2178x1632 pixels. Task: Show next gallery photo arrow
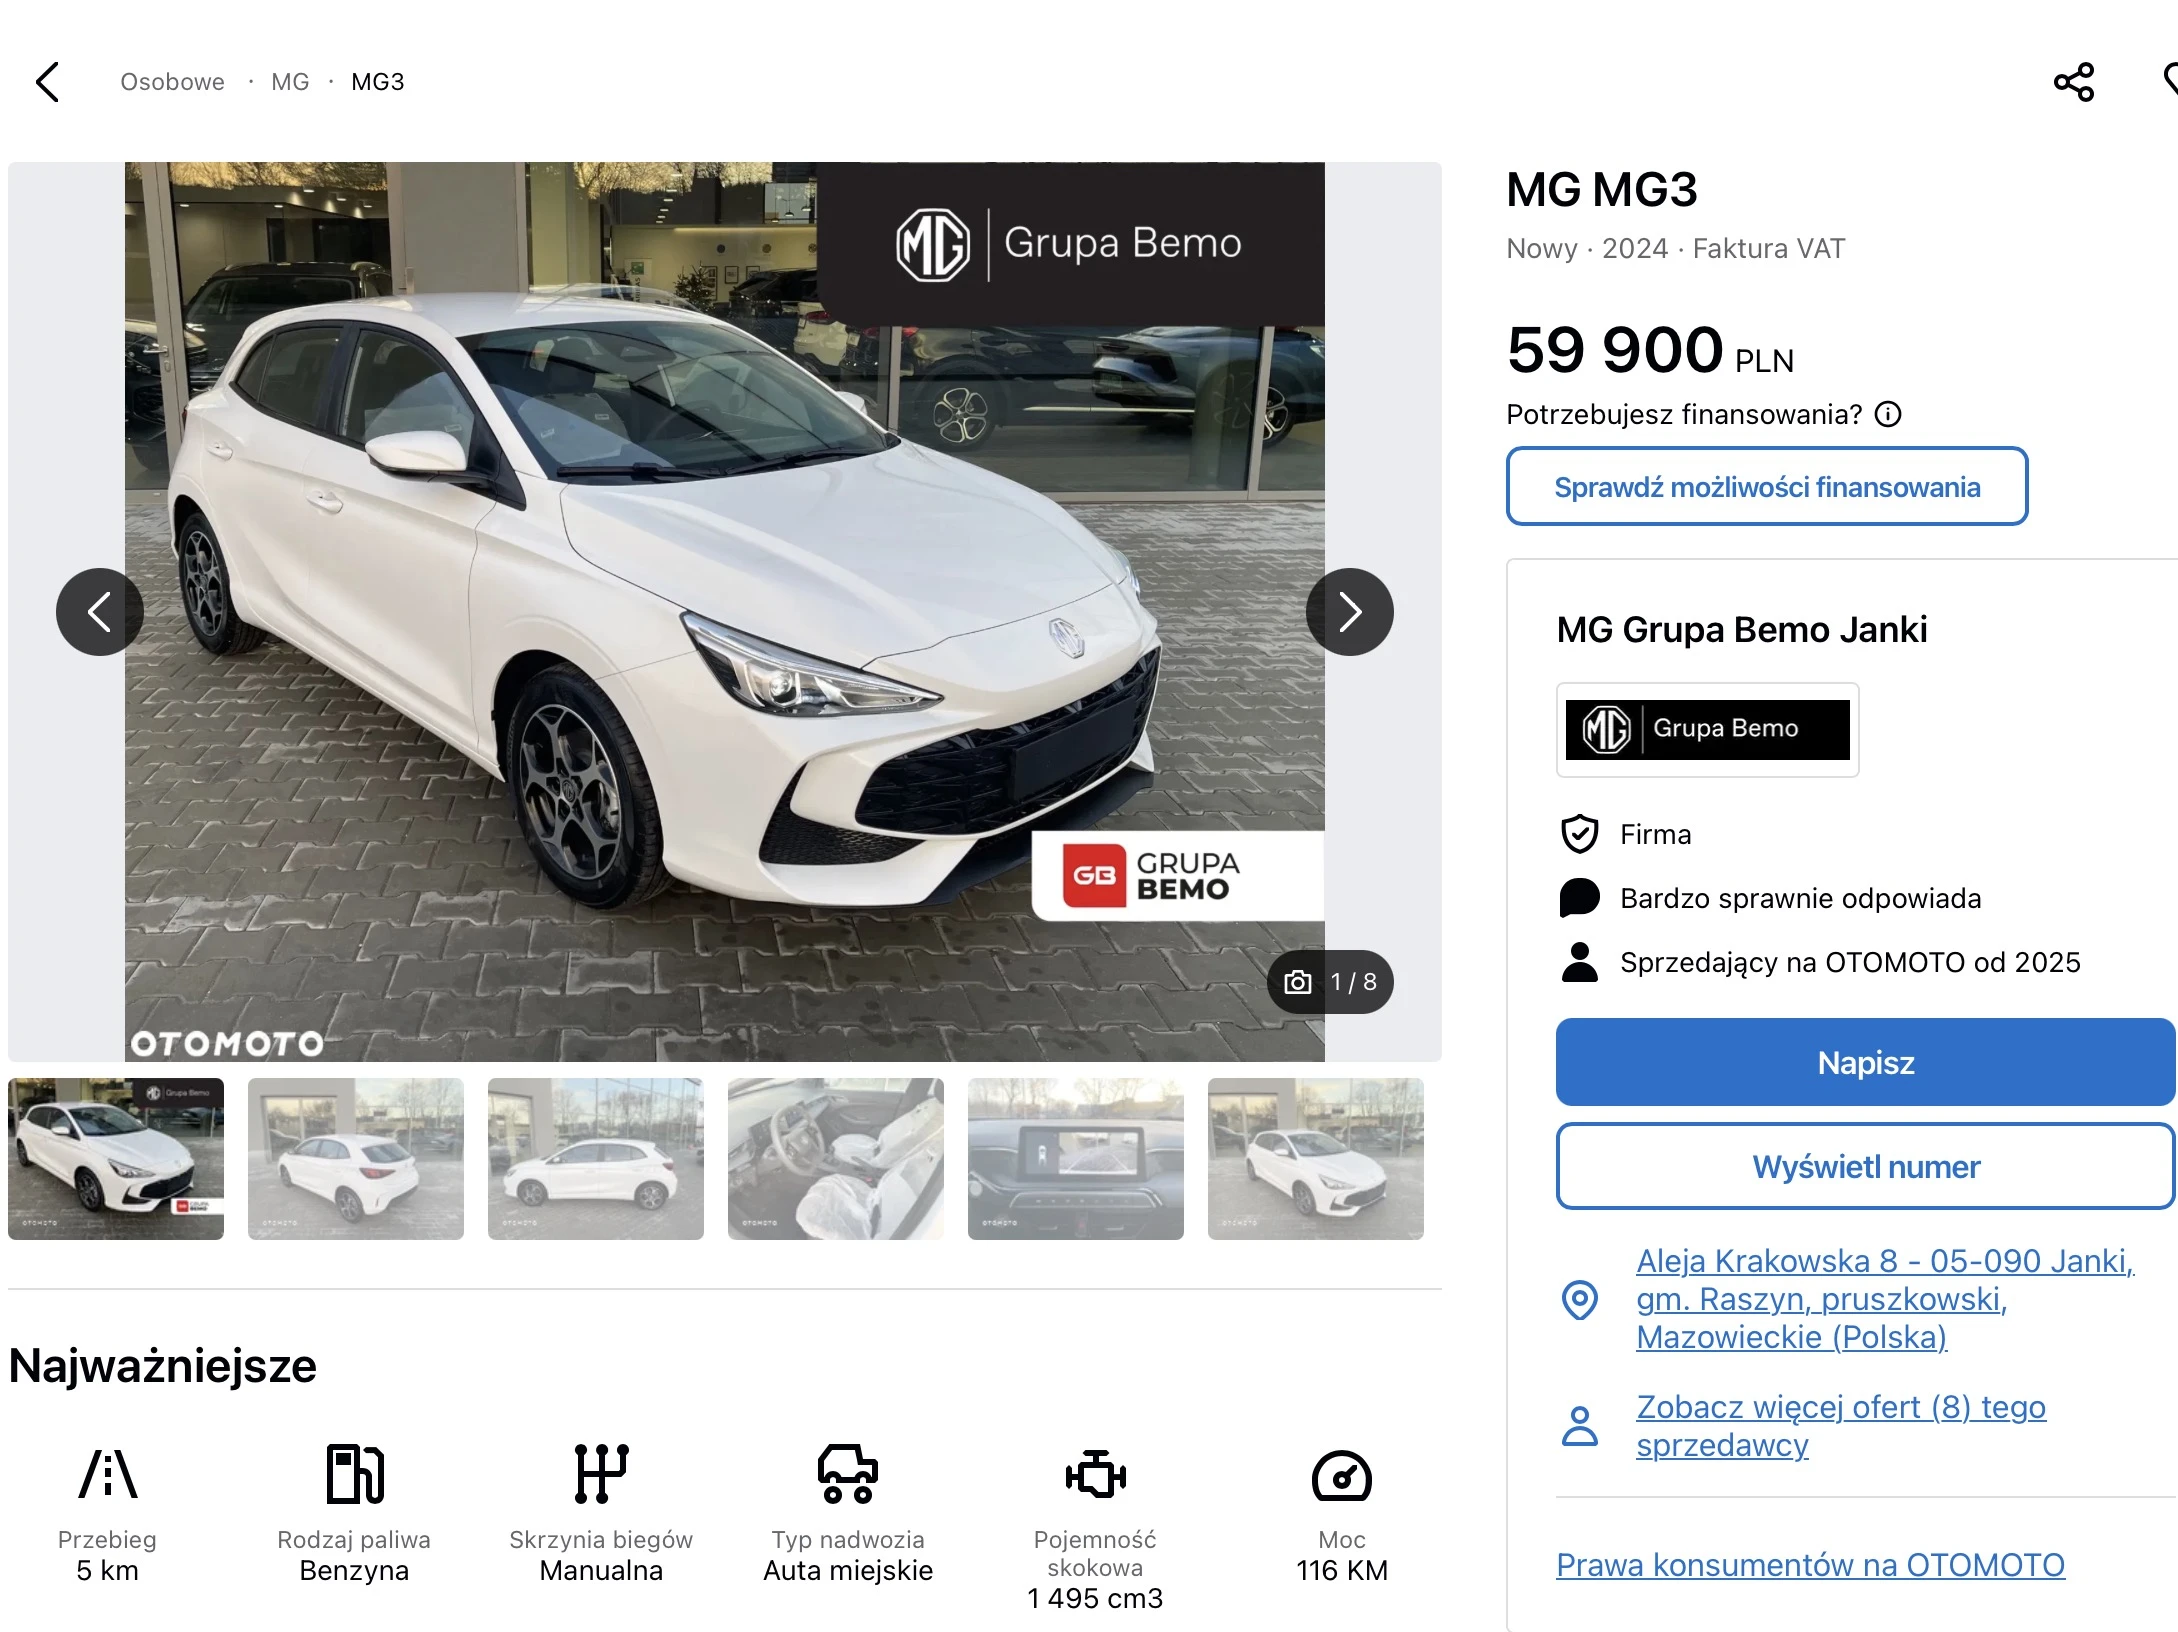click(x=1349, y=612)
